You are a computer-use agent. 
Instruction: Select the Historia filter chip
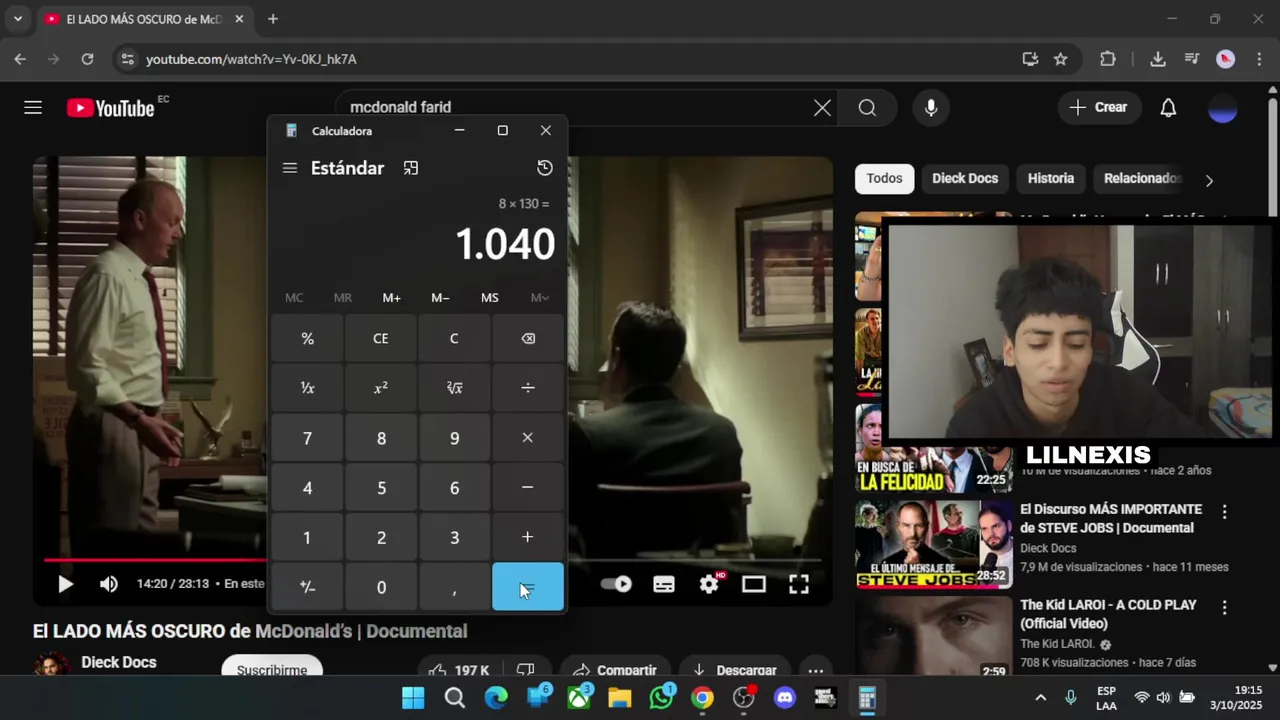pos(1051,178)
